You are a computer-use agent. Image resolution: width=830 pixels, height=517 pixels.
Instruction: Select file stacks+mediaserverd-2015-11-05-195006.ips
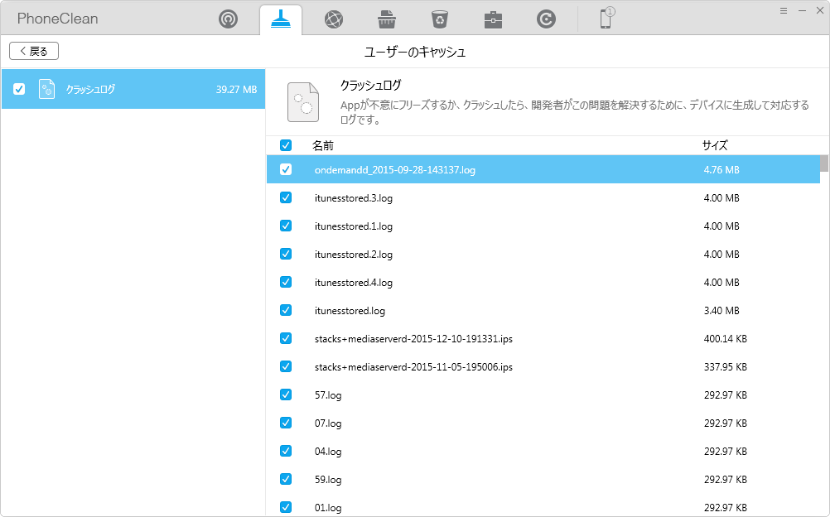[x=413, y=367]
